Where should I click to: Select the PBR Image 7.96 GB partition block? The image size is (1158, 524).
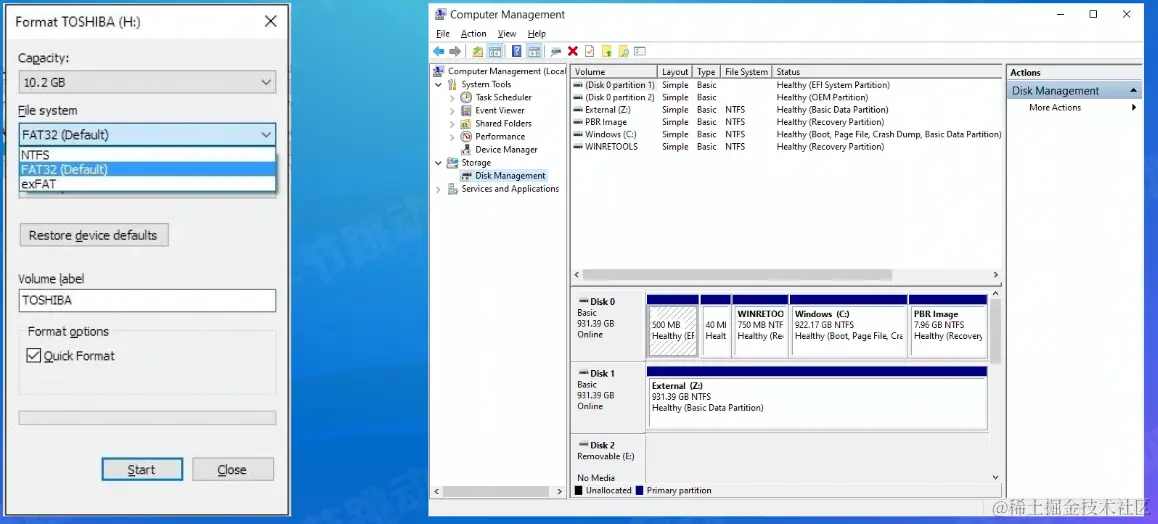(x=948, y=325)
